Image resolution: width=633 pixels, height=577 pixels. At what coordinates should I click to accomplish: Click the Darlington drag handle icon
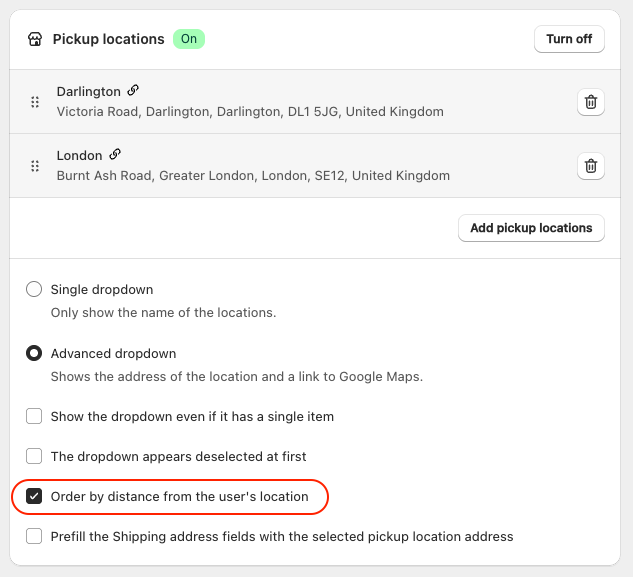tap(35, 102)
